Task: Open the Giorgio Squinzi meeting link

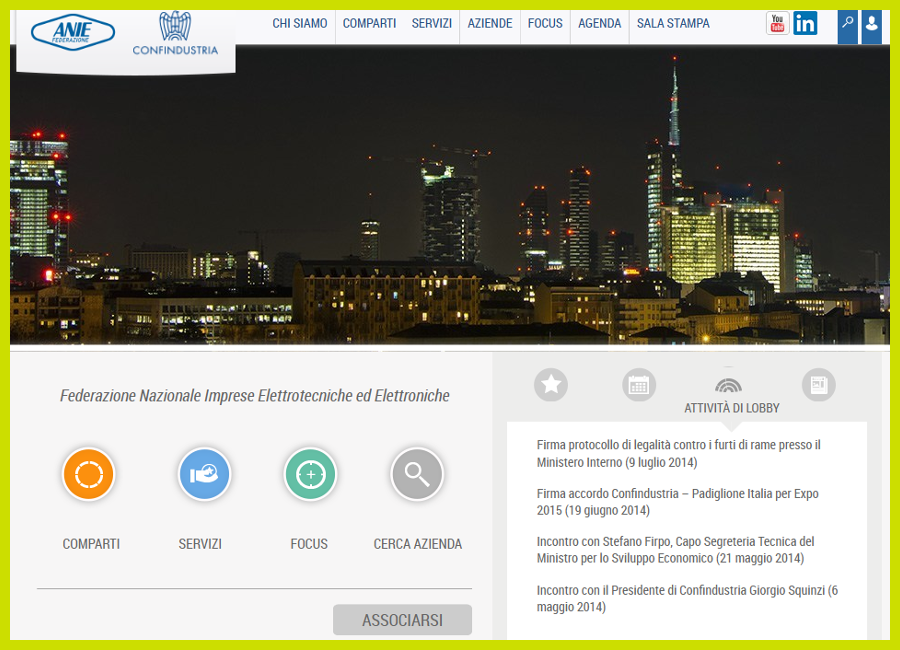Action: pos(686,598)
